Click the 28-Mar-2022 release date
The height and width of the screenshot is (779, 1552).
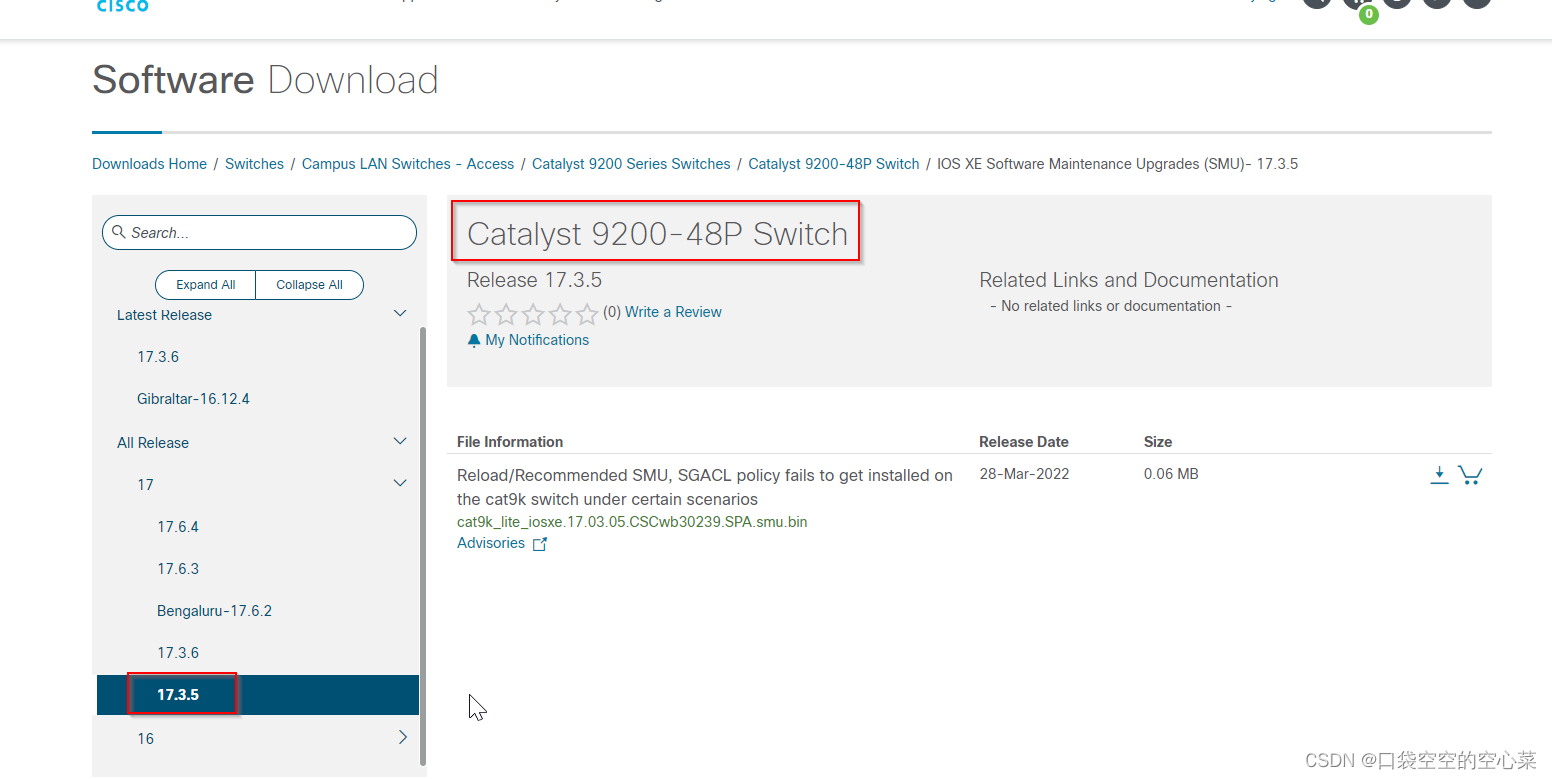tap(1024, 474)
